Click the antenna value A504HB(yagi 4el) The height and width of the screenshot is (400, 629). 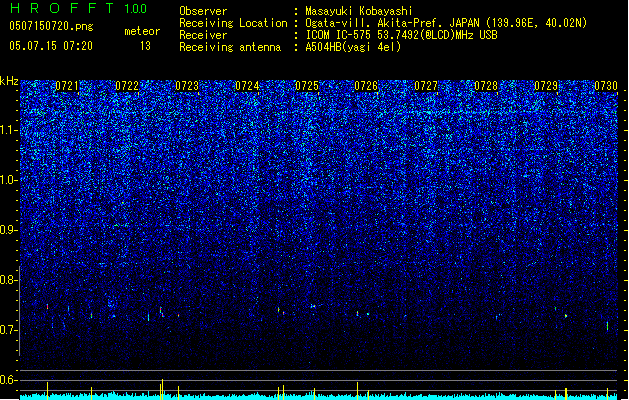pyautogui.click(x=353, y=47)
